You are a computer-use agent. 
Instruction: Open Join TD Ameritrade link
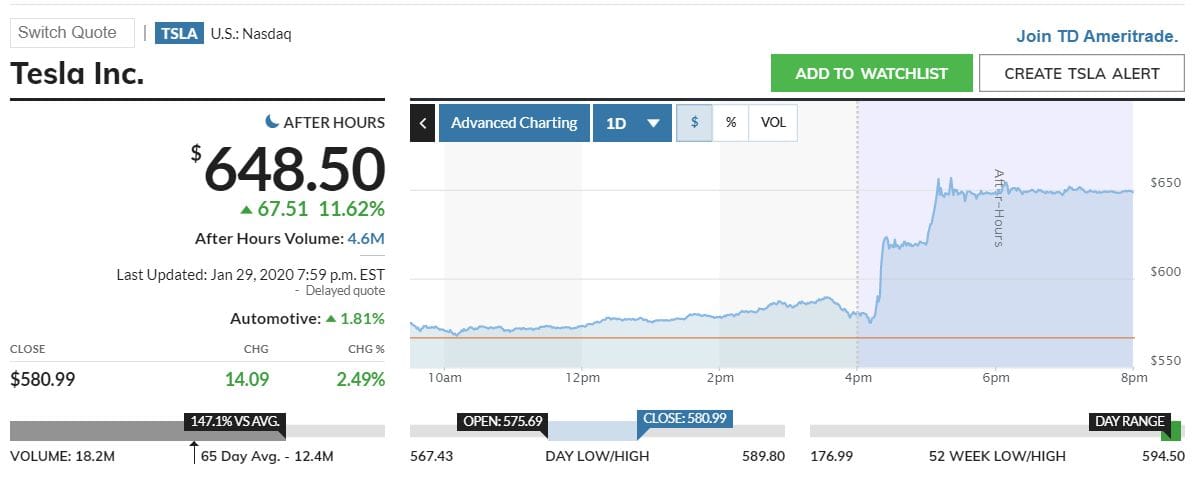(1097, 36)
